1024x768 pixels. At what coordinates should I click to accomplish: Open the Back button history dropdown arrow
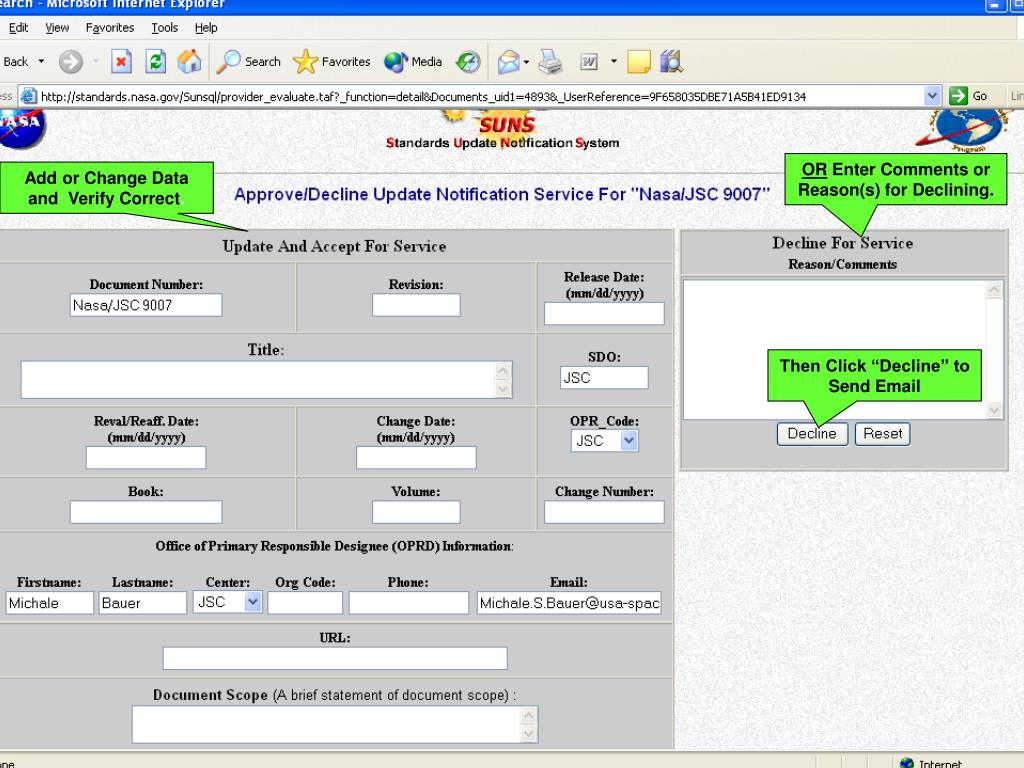point(41,61)
